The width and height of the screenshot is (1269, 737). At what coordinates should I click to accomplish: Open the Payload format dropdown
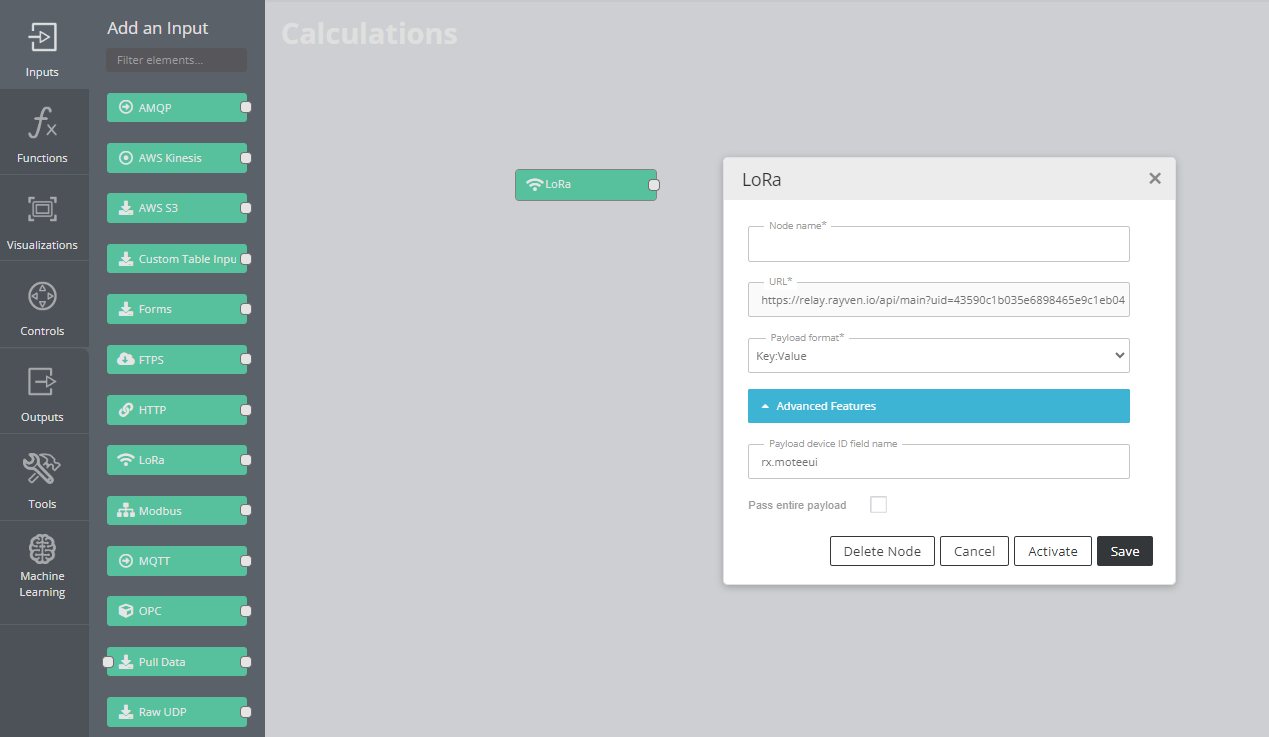tap(939, 355)
